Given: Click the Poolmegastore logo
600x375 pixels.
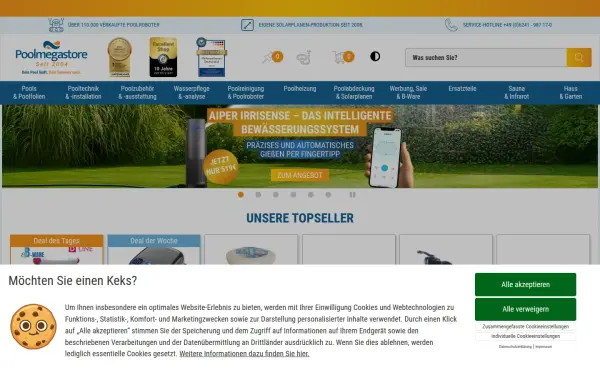Looking at the screenshot, I should [x=51, y=57].
